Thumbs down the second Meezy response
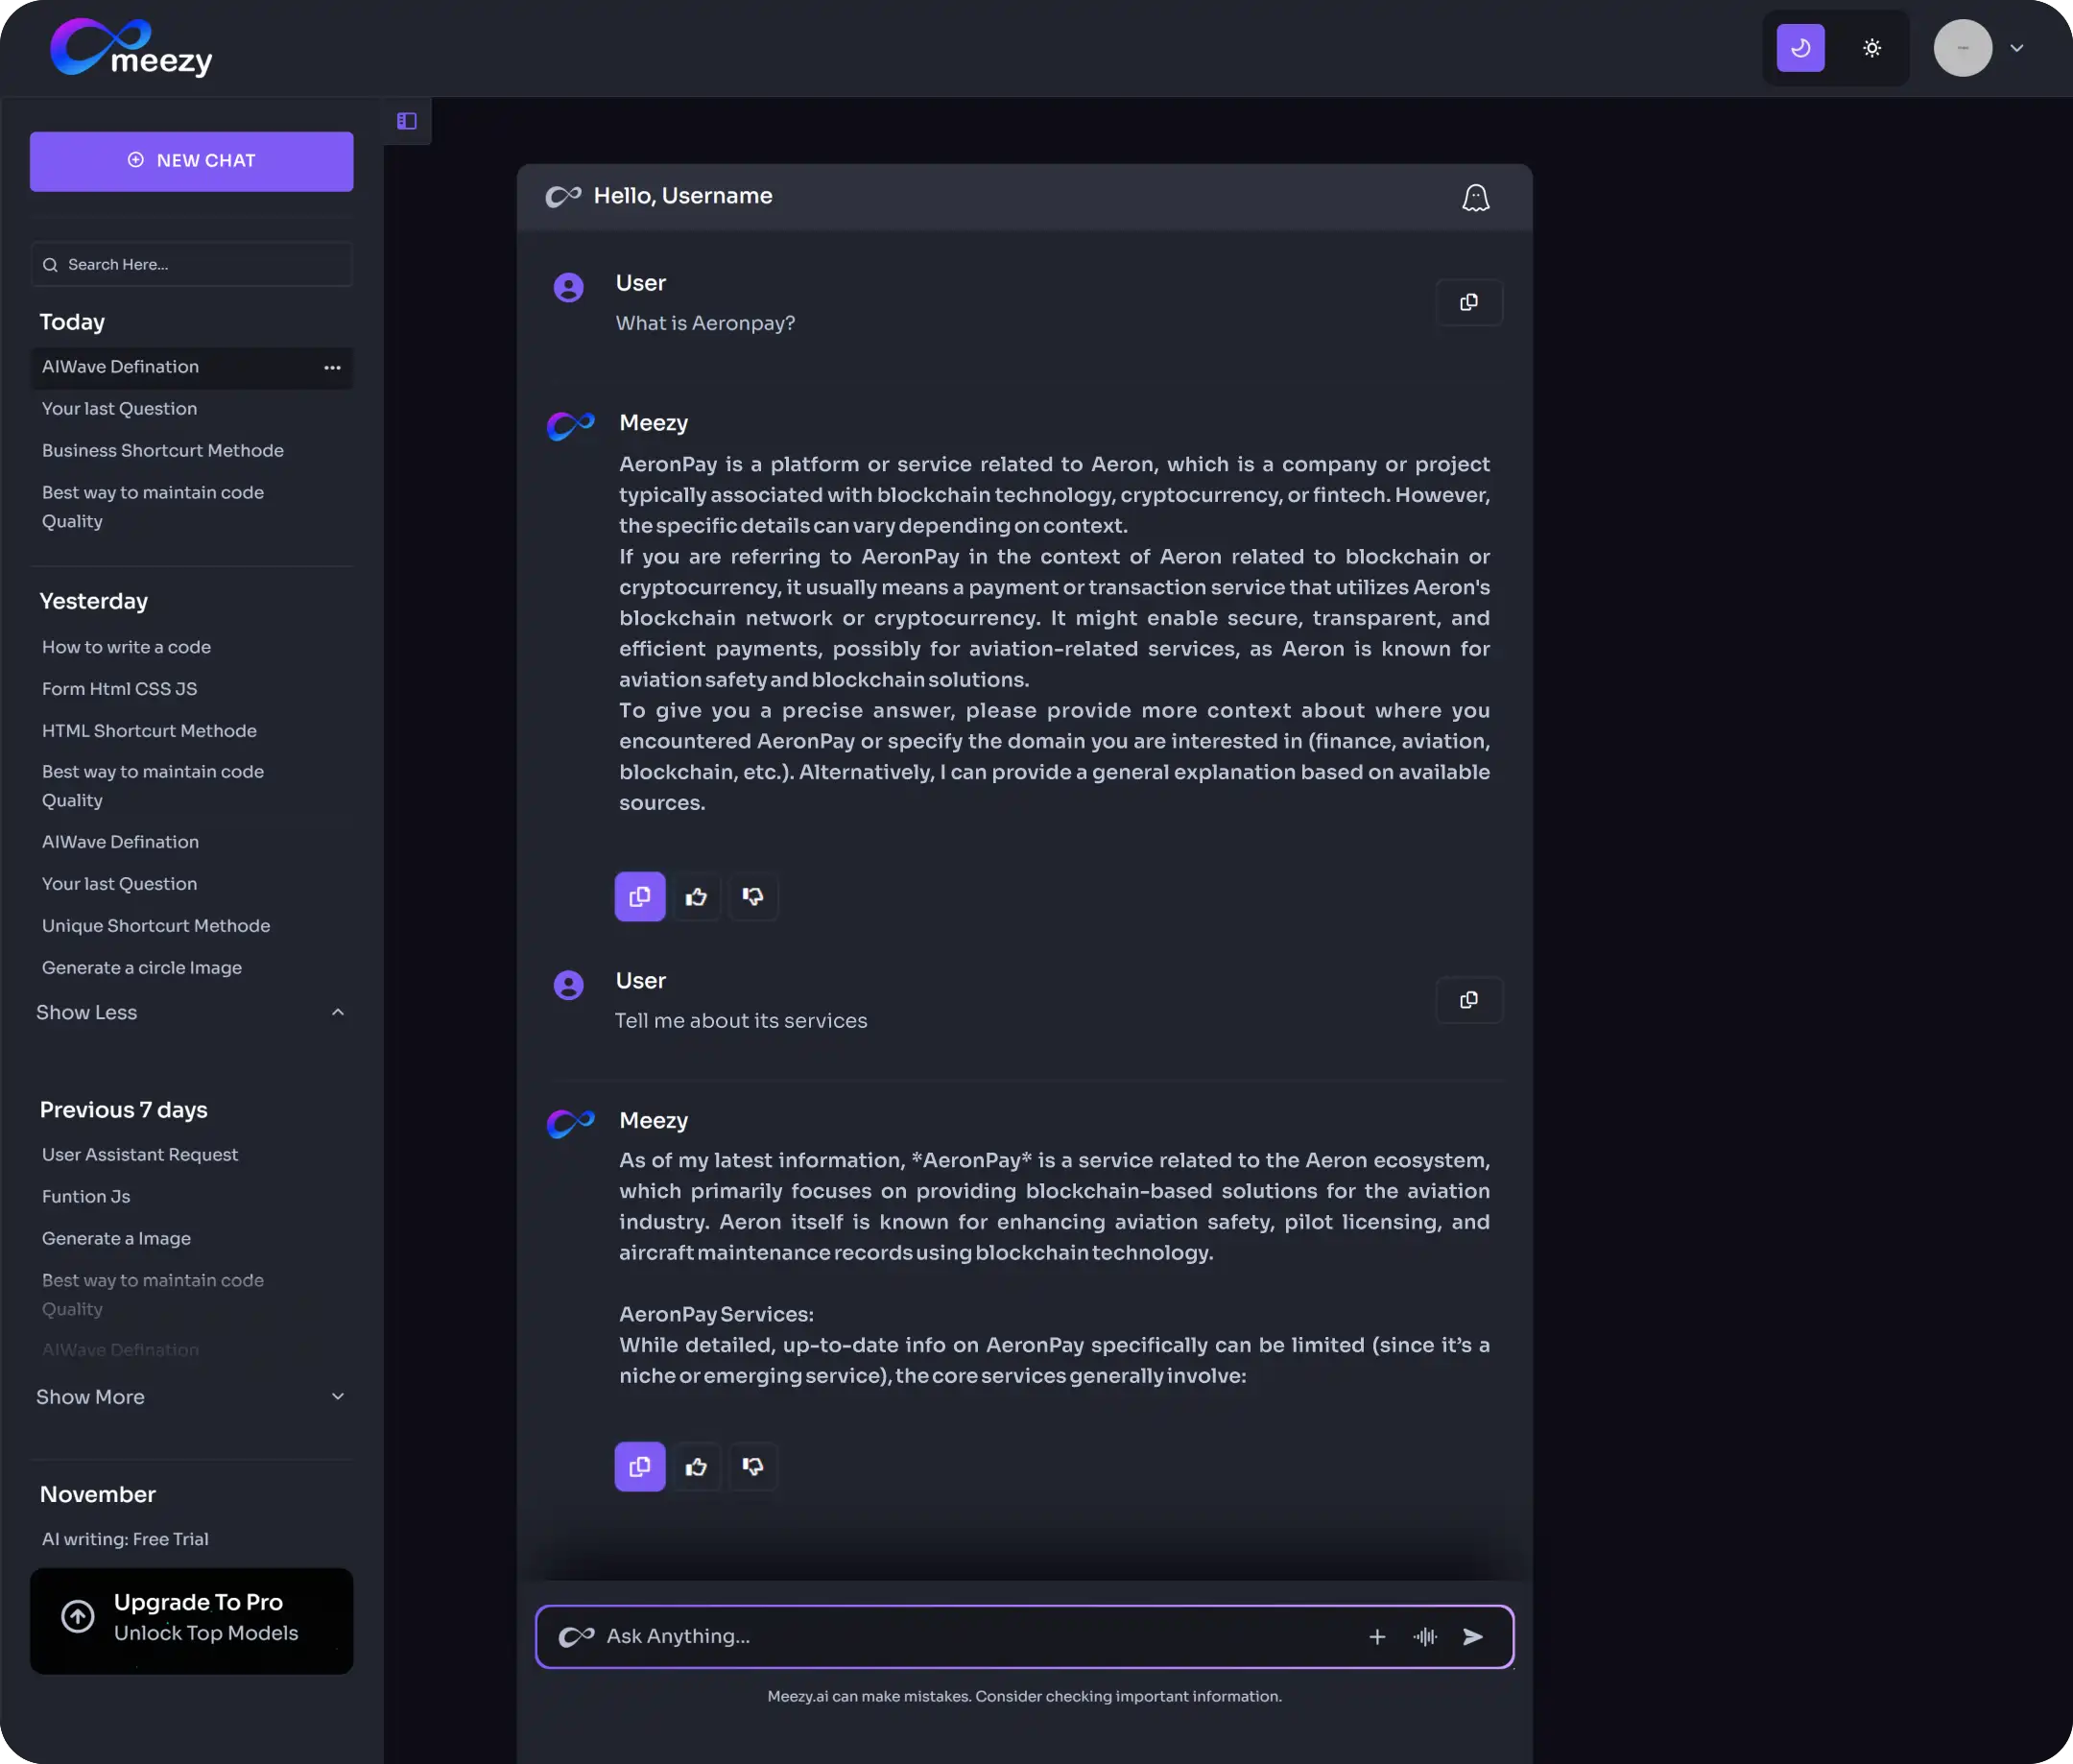2073x1764 pixels. [753, 1466]
